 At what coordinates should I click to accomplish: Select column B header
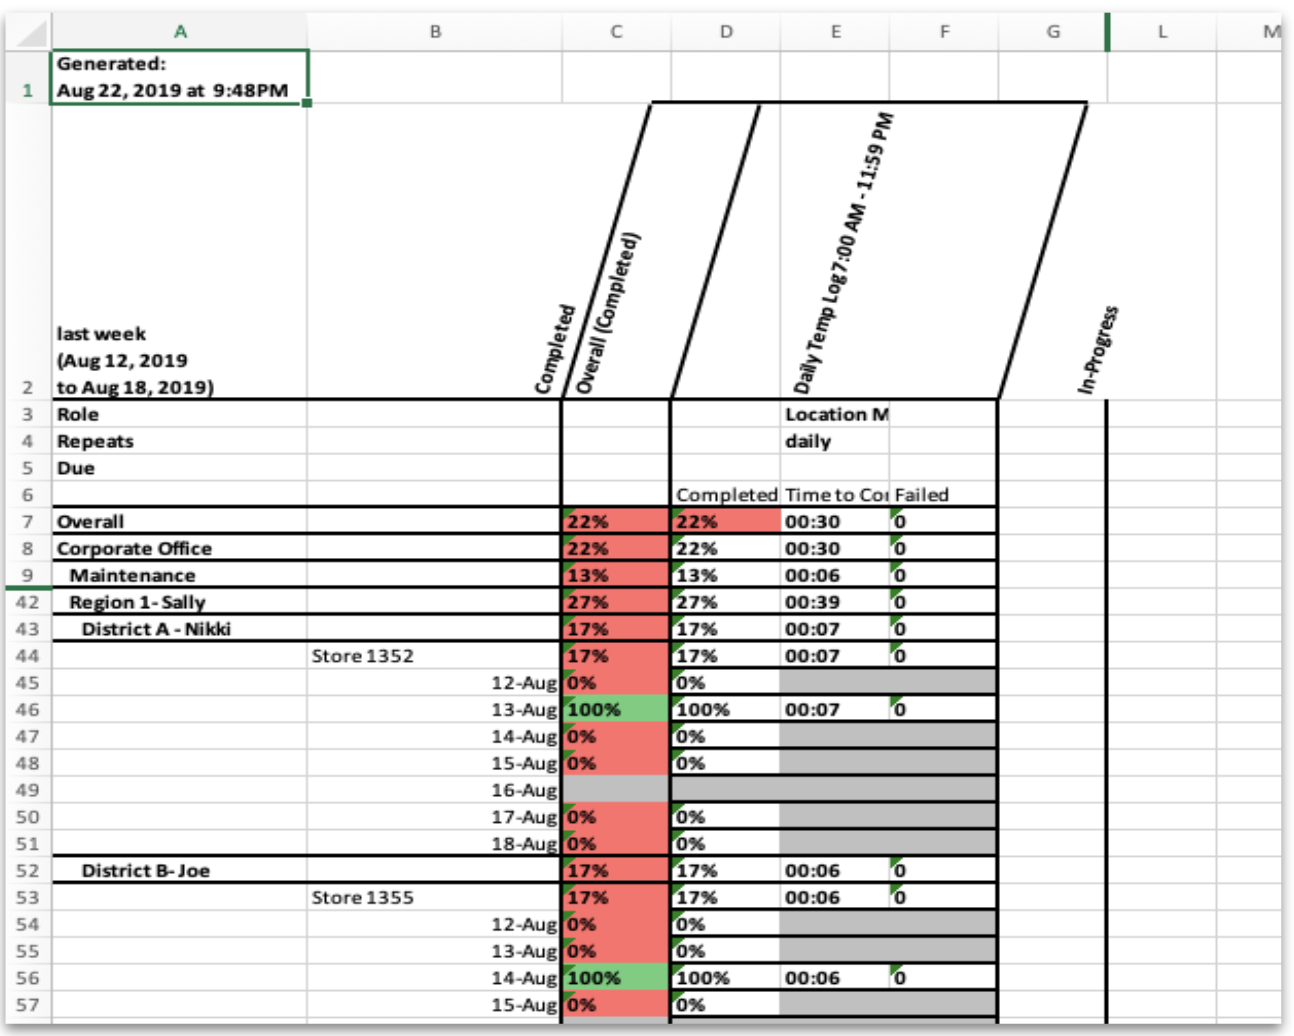(435, 32)
